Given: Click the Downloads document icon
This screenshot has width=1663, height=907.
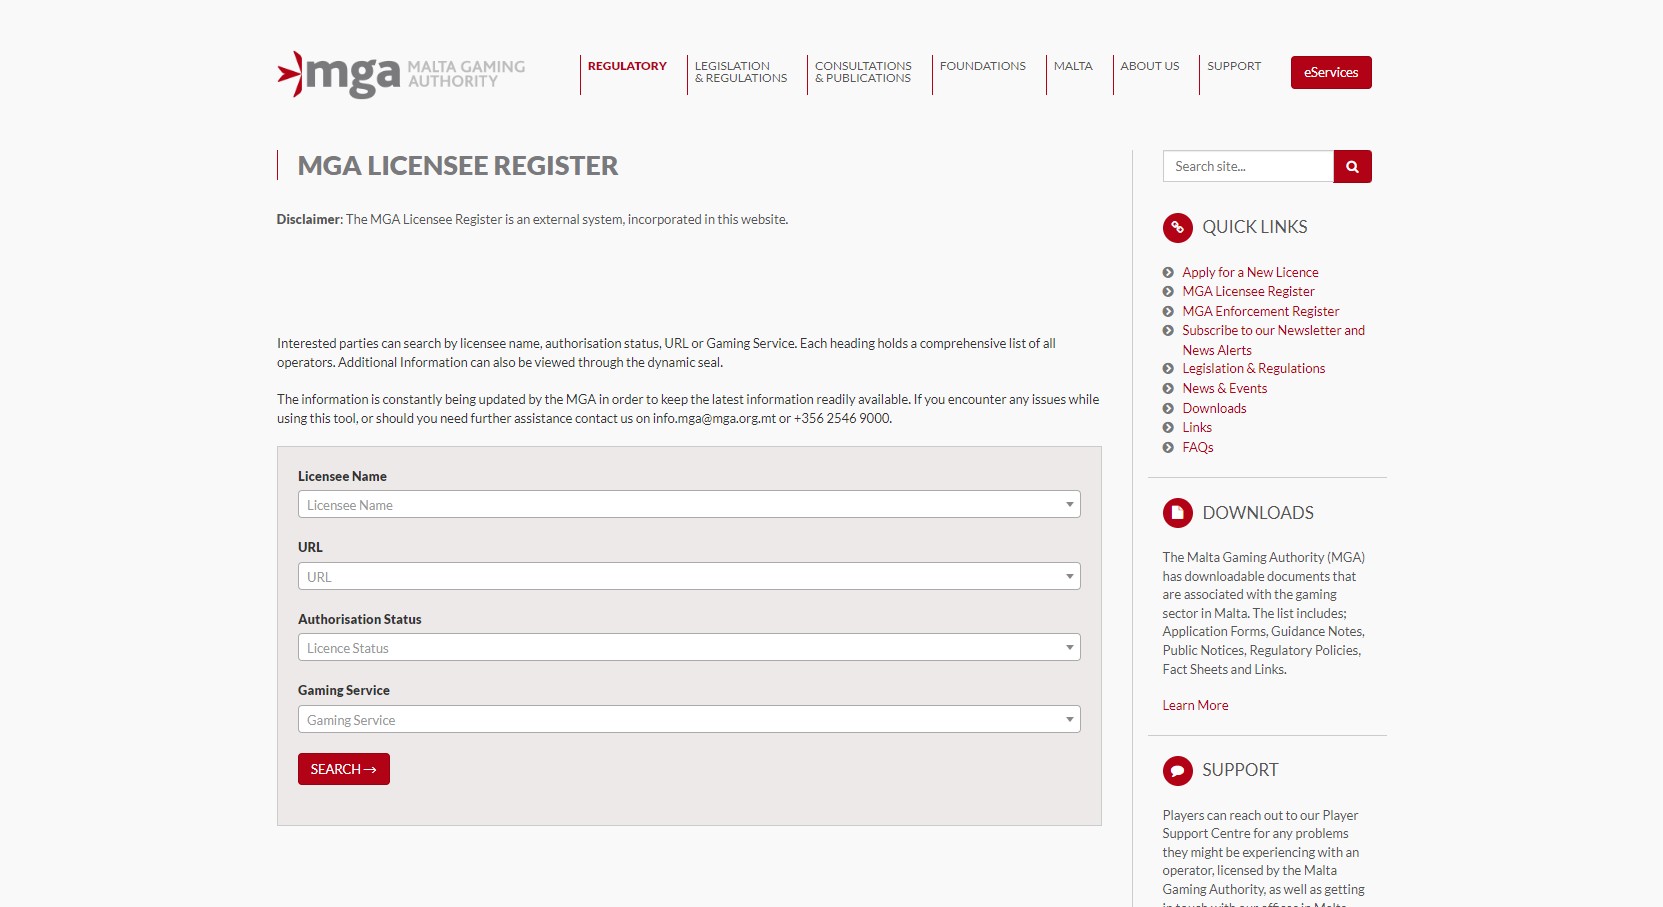Looking at the screenshot, I should tap(1178, 513).
